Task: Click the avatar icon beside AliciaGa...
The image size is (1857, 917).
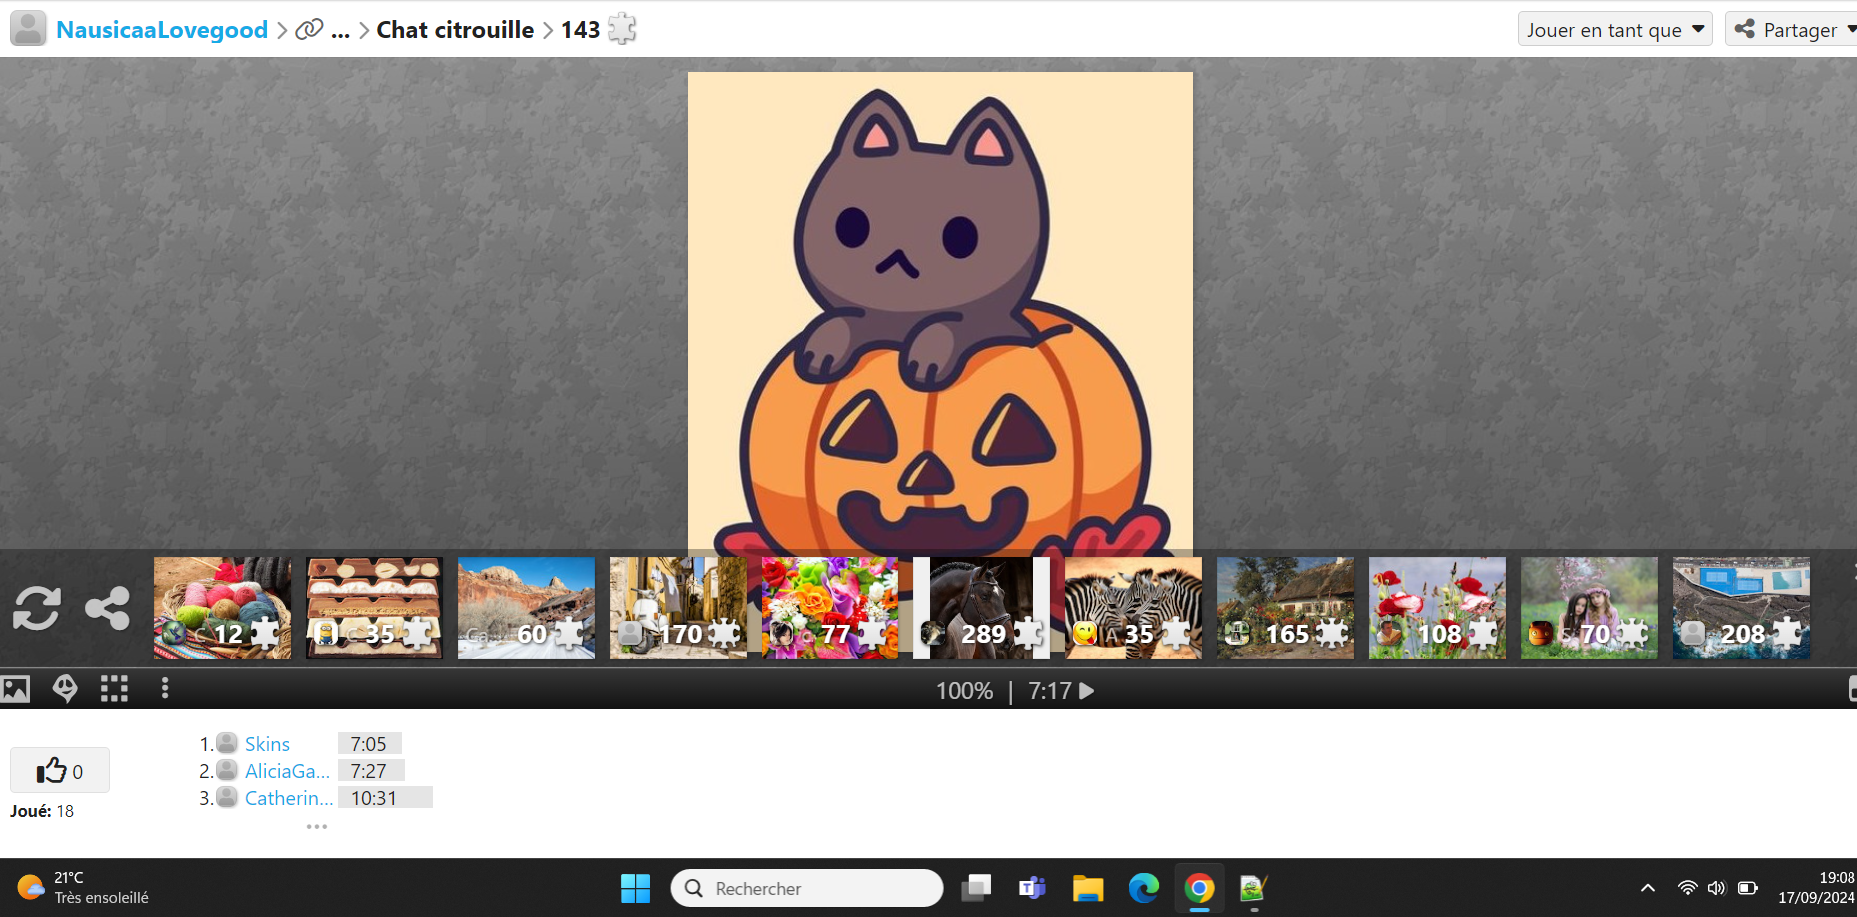Action: (227, 770)
